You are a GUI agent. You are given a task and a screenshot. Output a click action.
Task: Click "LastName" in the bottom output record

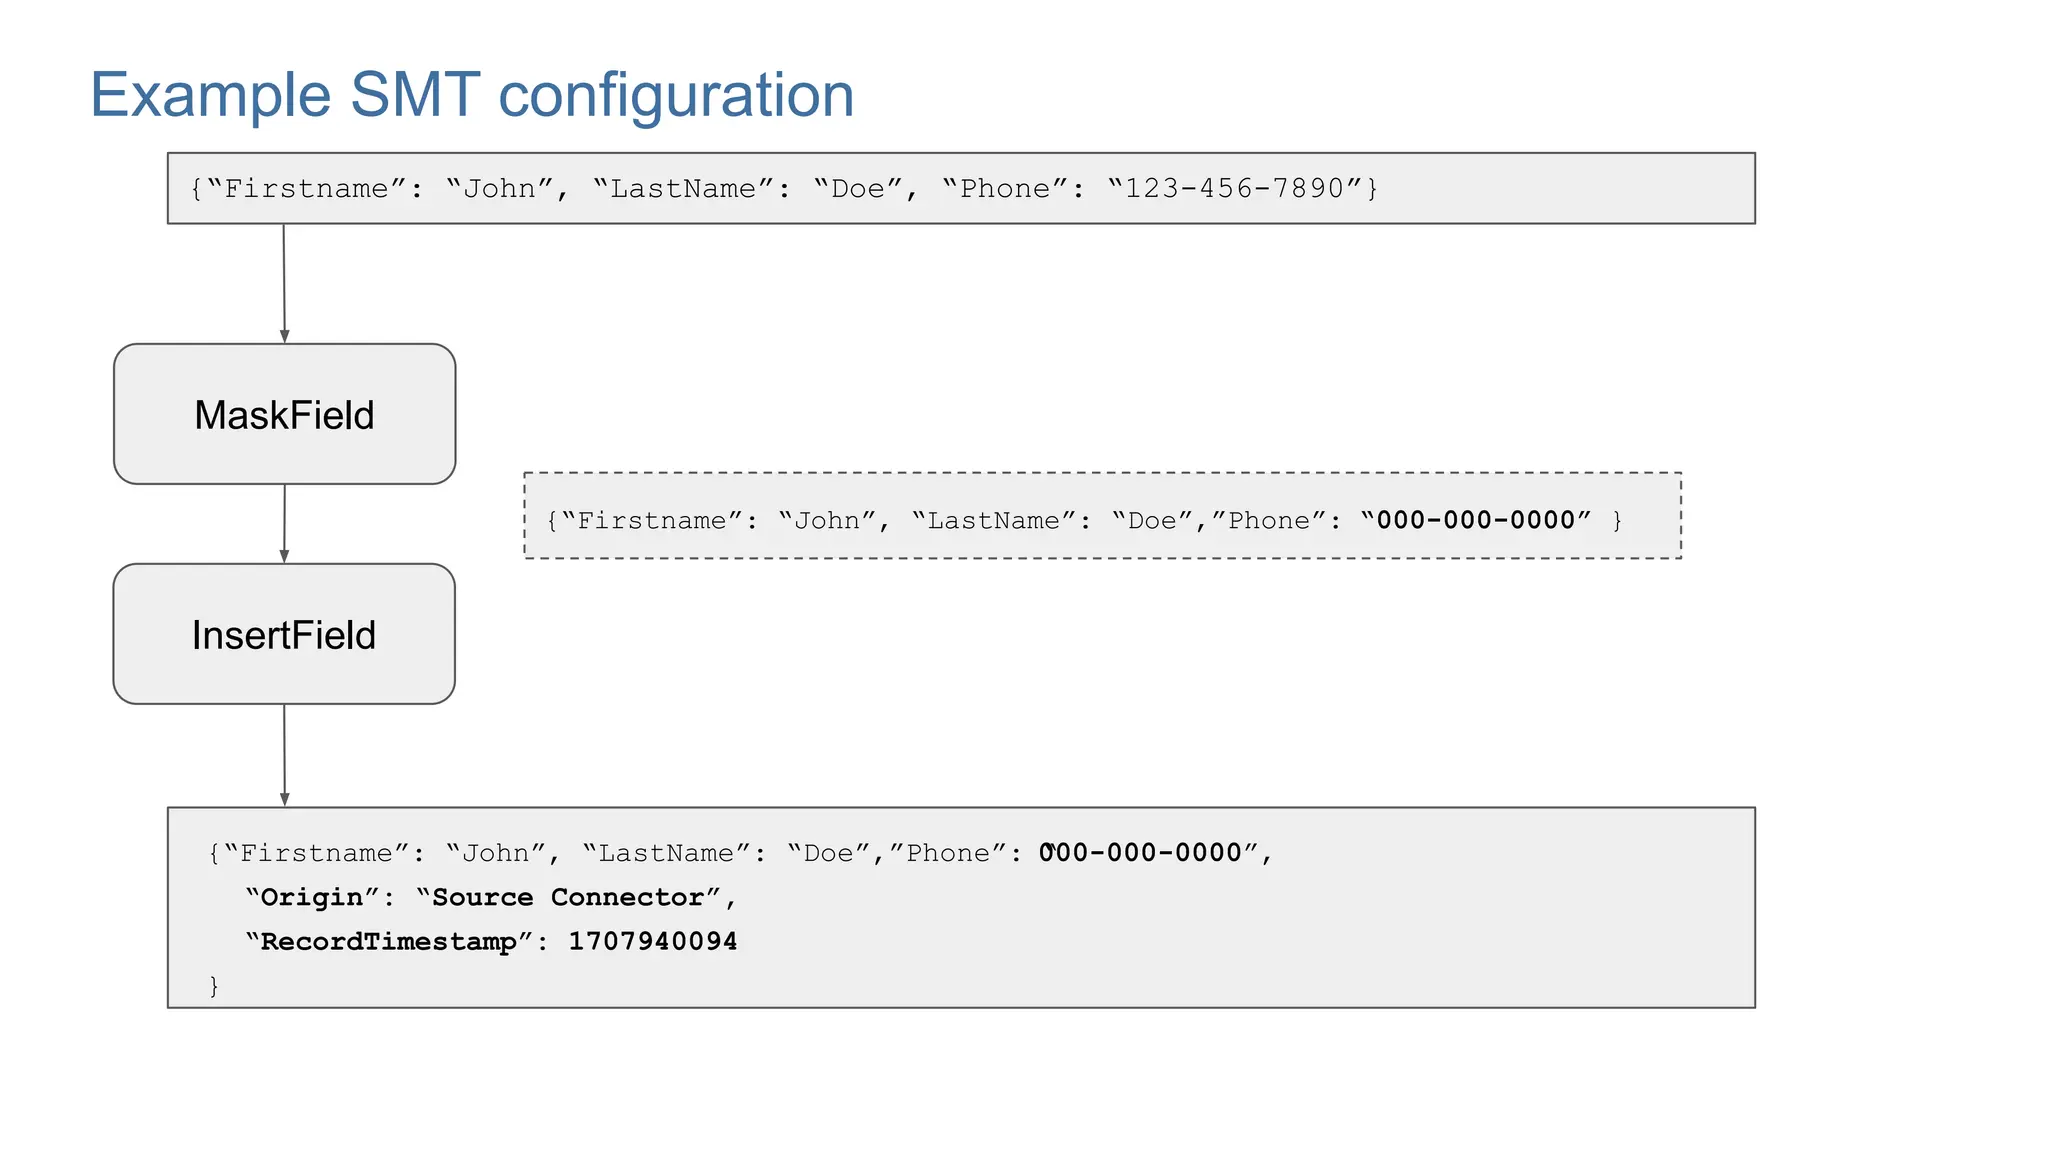click(666, 854)
